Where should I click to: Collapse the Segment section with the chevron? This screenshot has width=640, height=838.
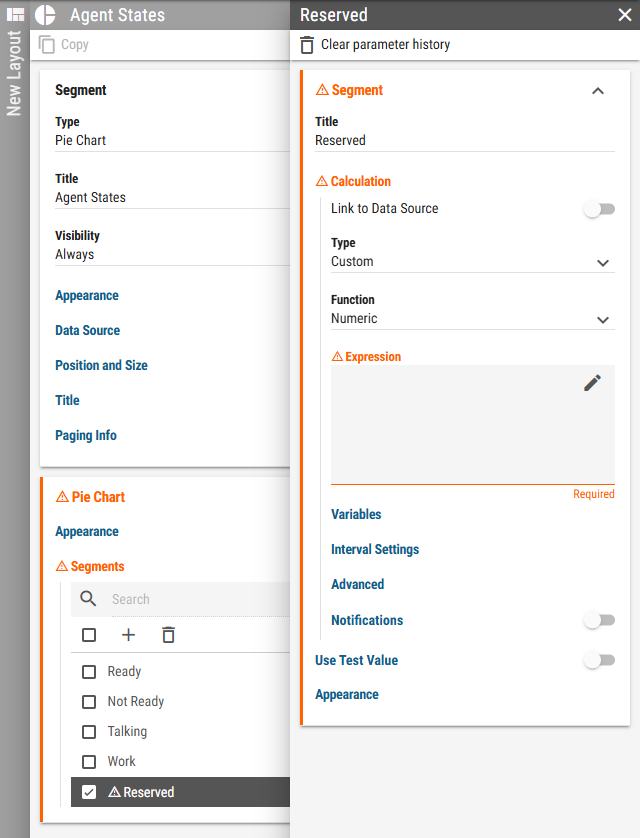click(598, 91)
